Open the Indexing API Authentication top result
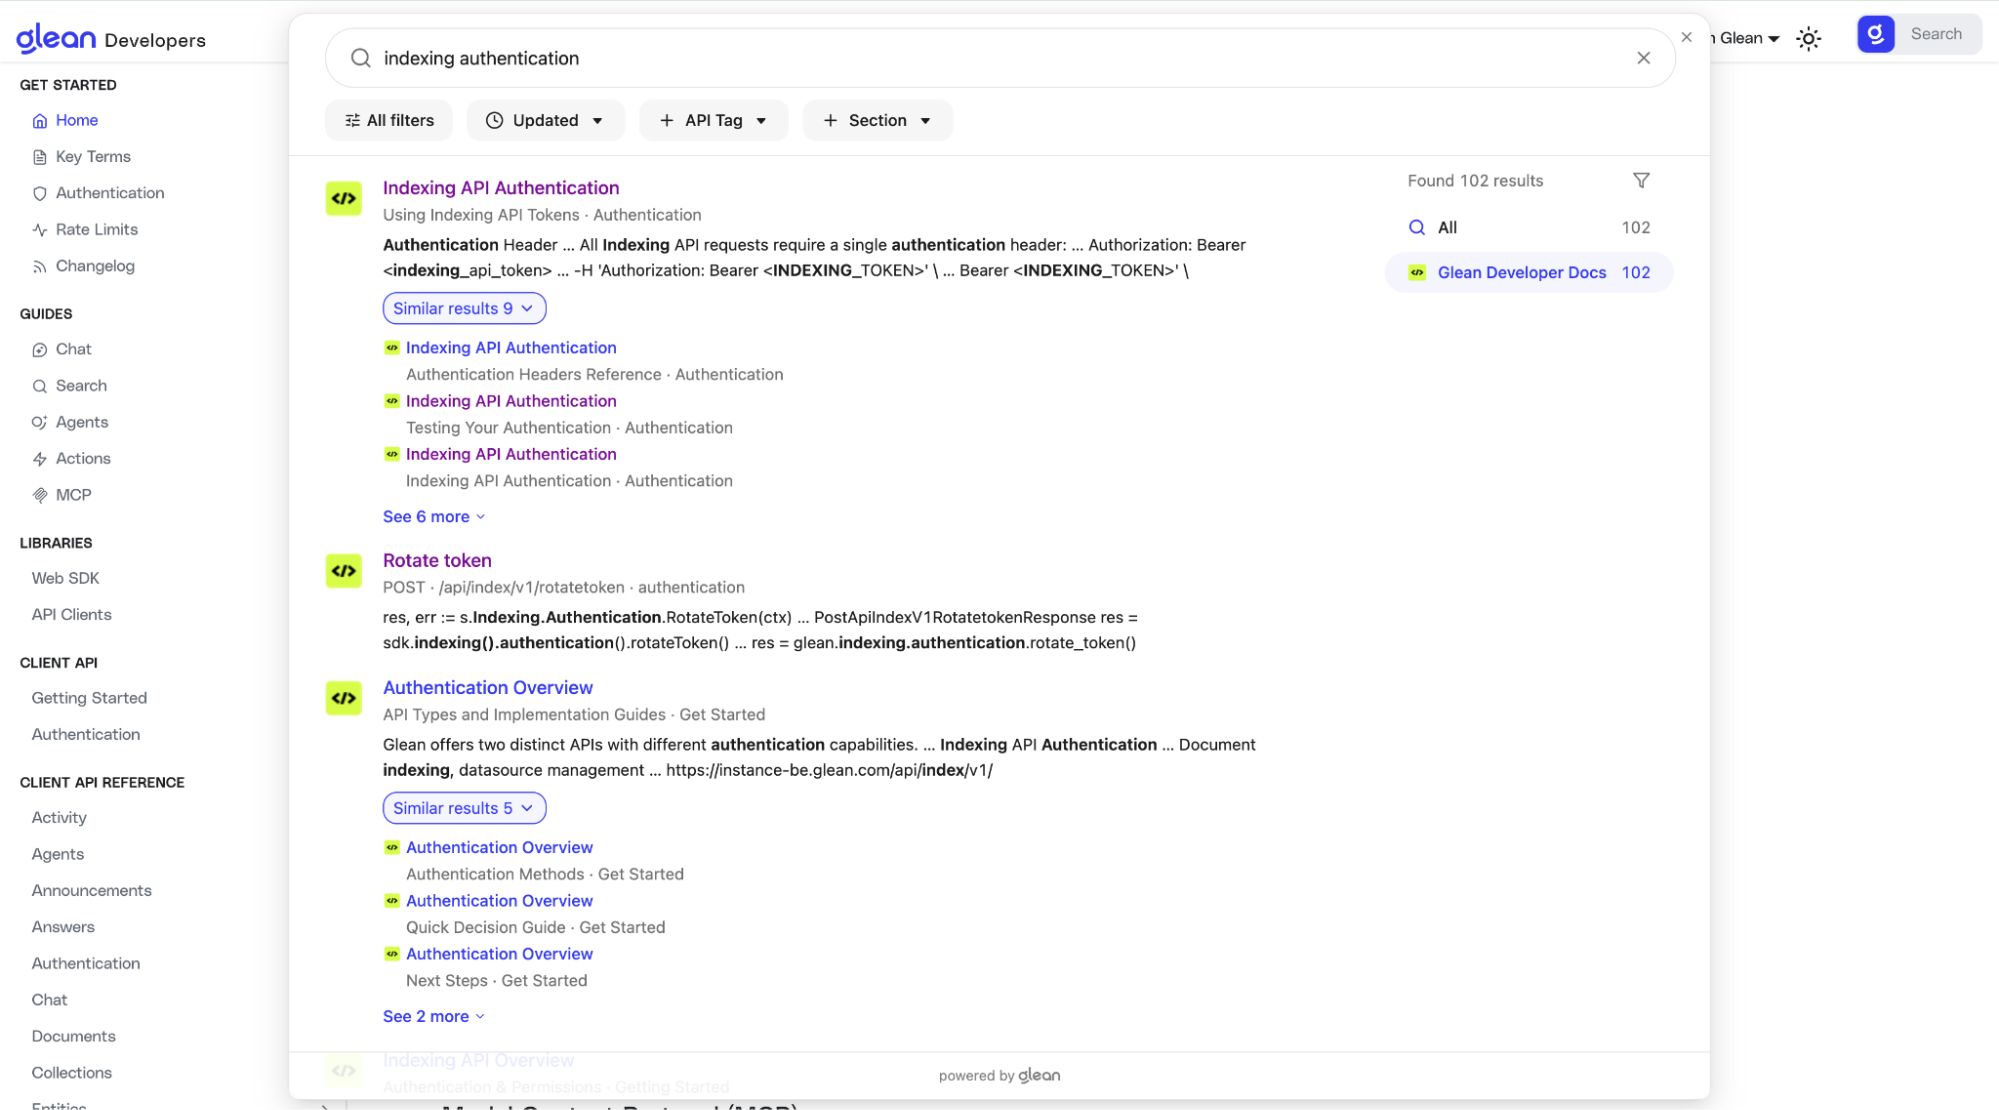This screenshot has height=1110, width=1999. coord(500,188)
